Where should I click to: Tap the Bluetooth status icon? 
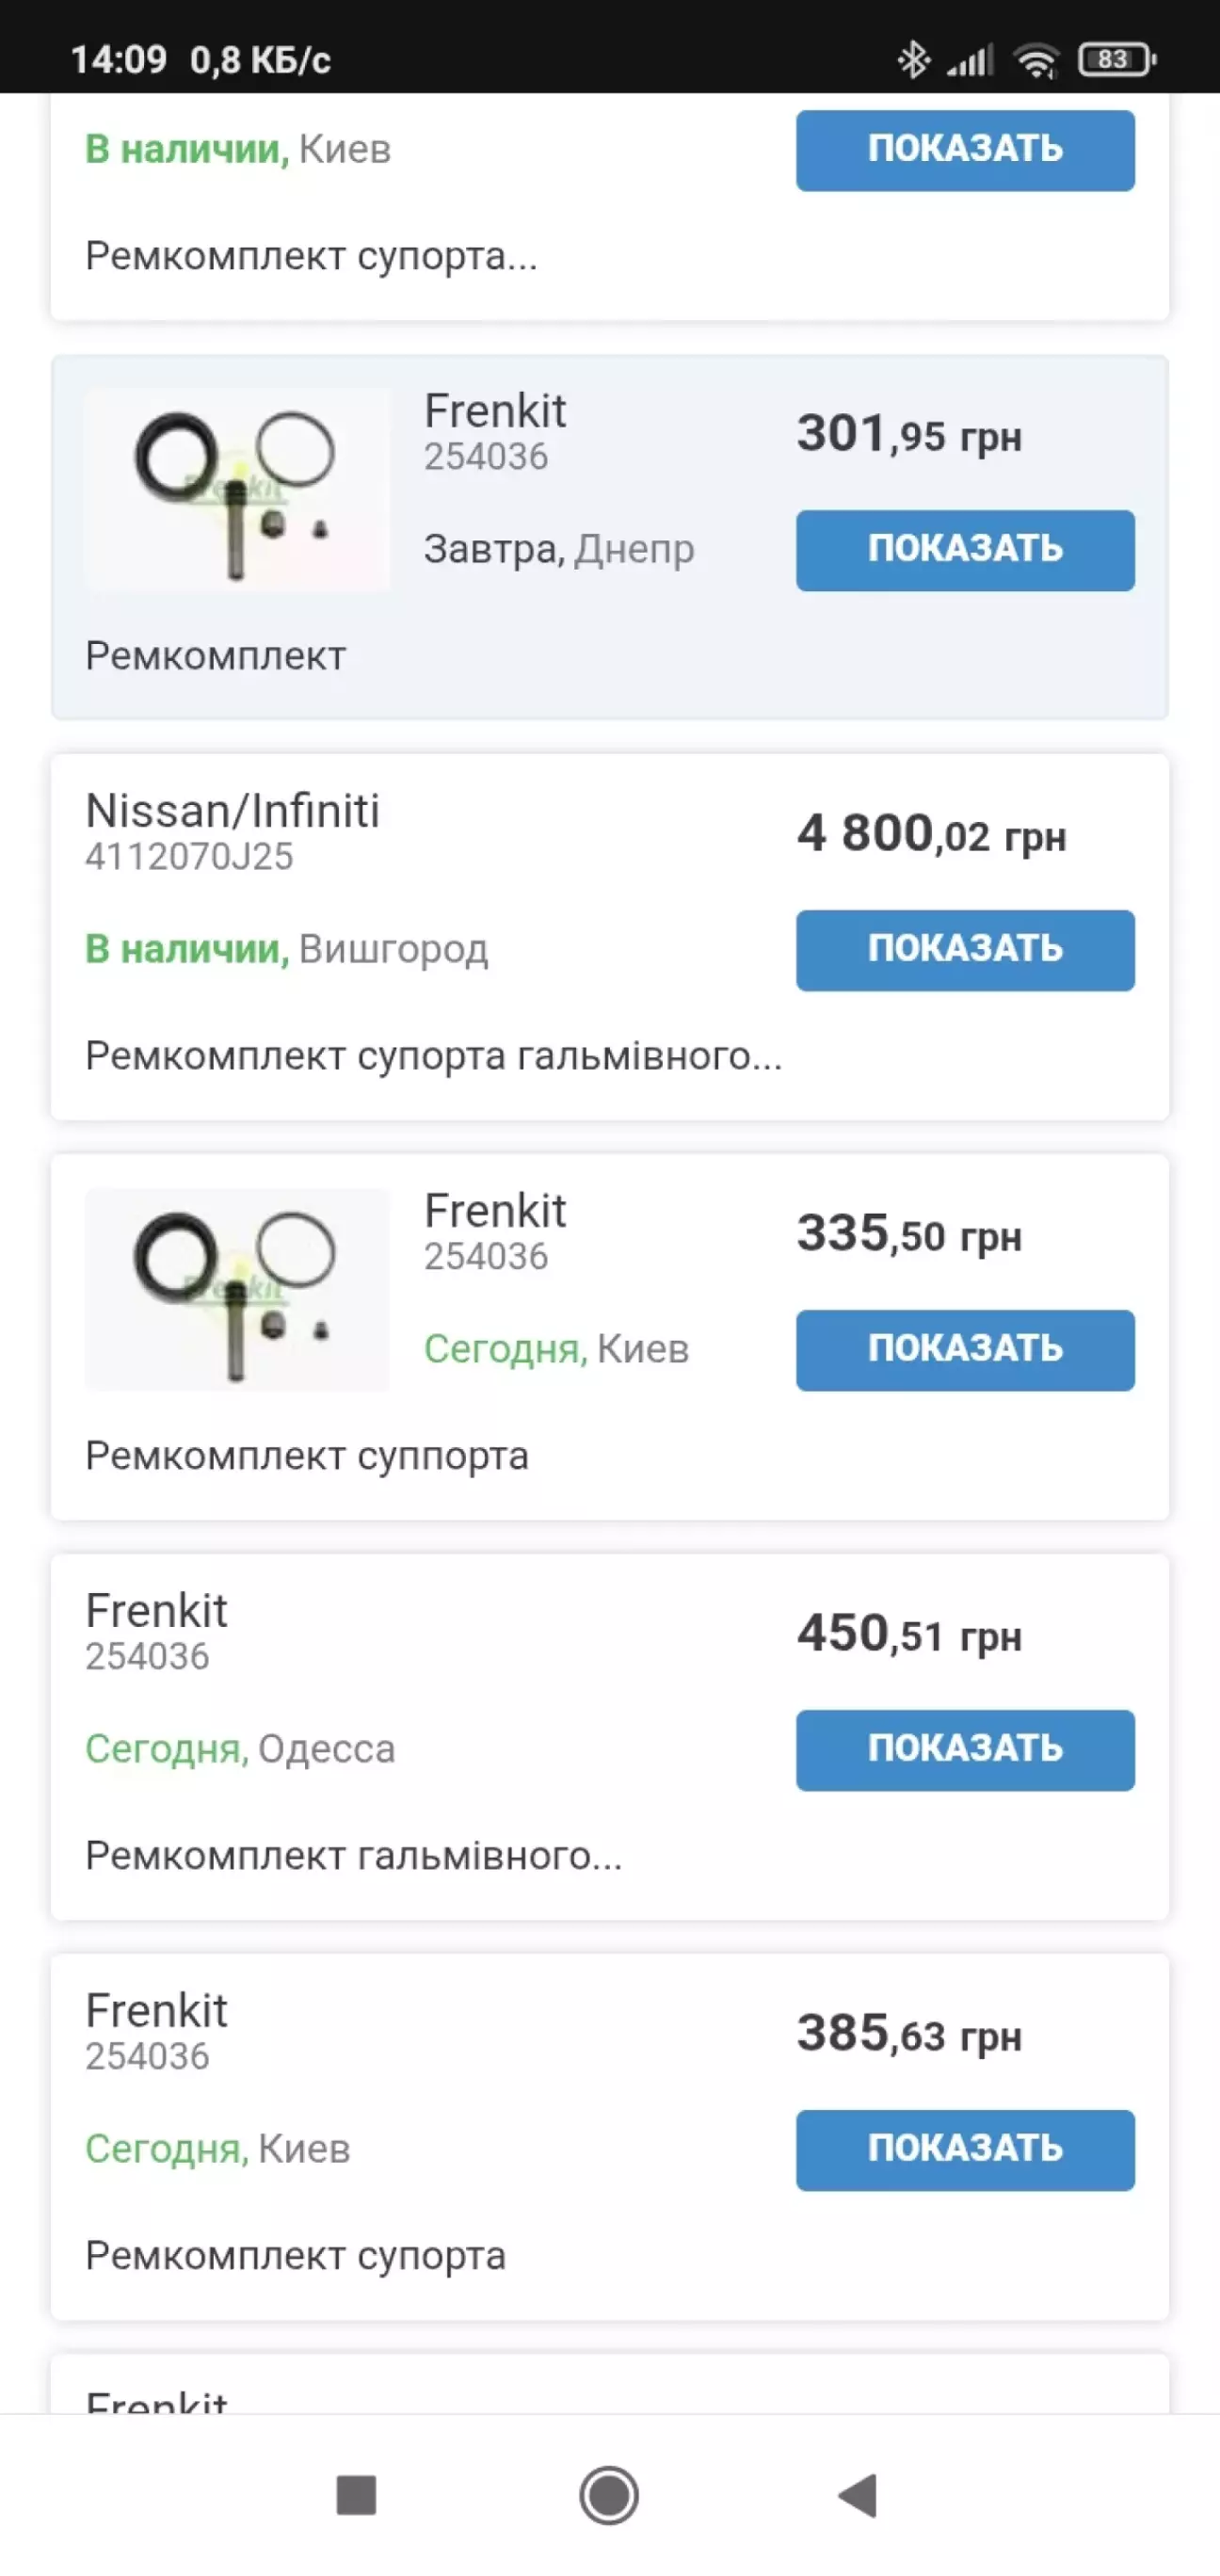click(913, 60)
